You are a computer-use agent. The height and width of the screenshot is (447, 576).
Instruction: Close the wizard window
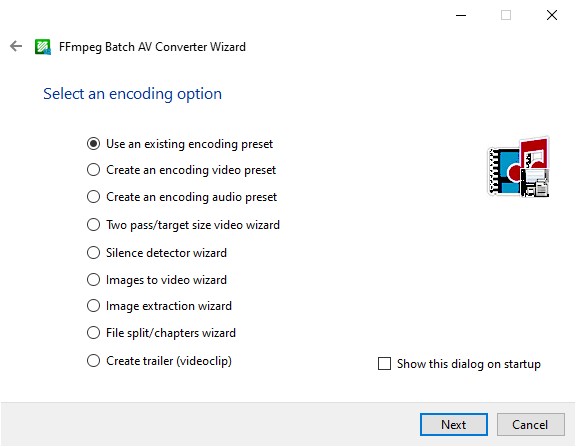tap(552, 15)
